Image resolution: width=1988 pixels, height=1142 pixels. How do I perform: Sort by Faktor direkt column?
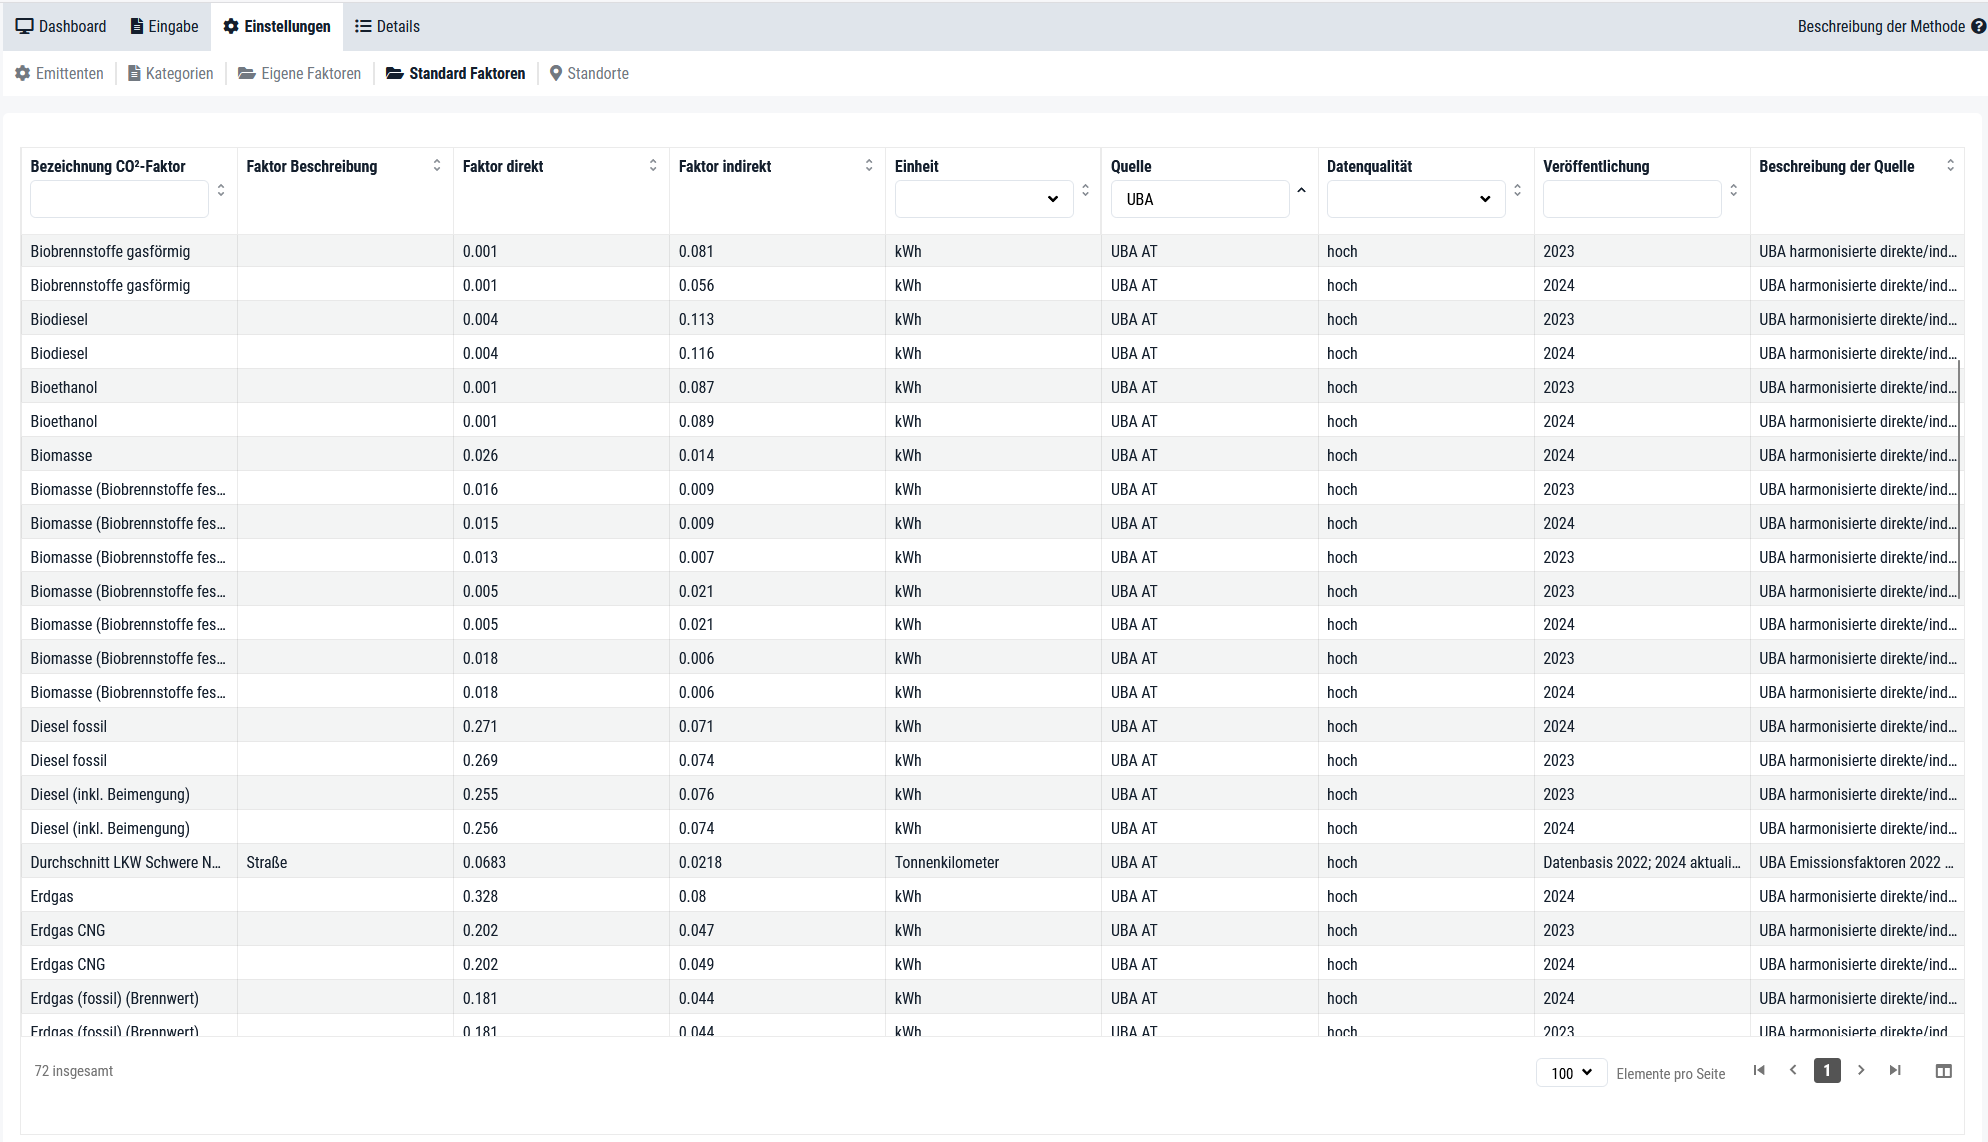click(653, 165)
